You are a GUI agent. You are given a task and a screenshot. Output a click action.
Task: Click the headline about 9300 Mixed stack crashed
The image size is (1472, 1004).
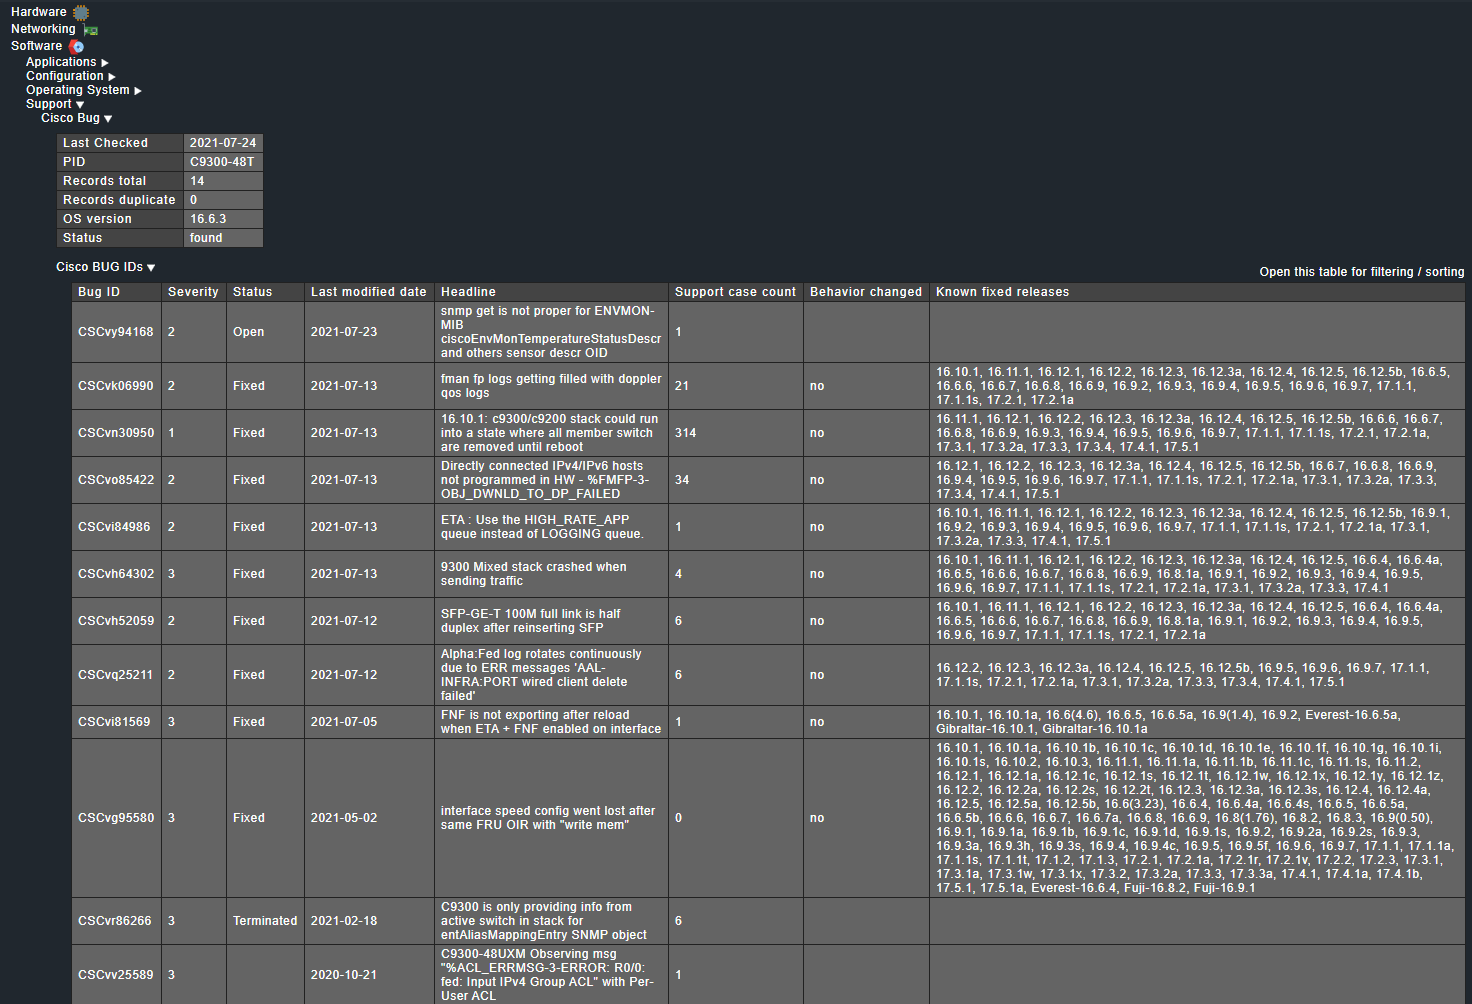tap(534, 574)
